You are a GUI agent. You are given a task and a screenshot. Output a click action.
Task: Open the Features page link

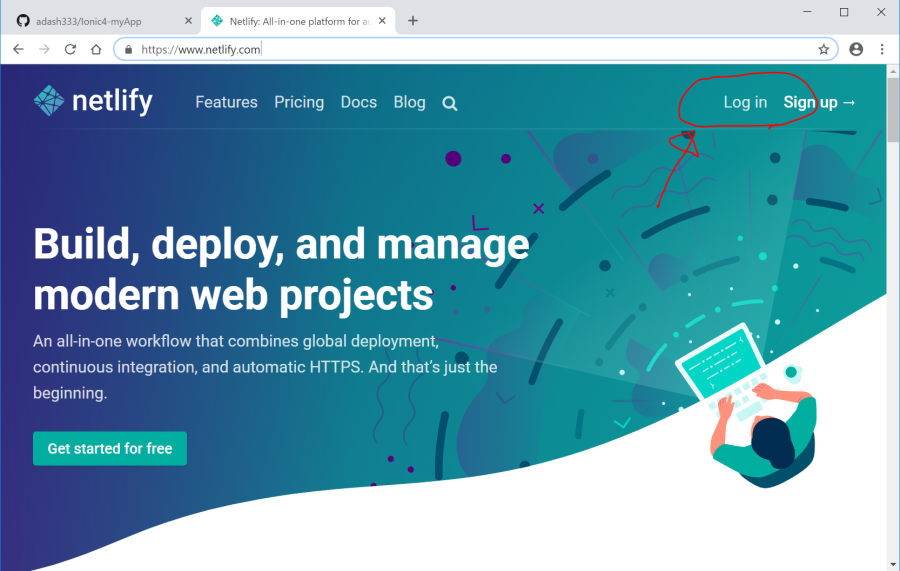click(x=226, y=102)
